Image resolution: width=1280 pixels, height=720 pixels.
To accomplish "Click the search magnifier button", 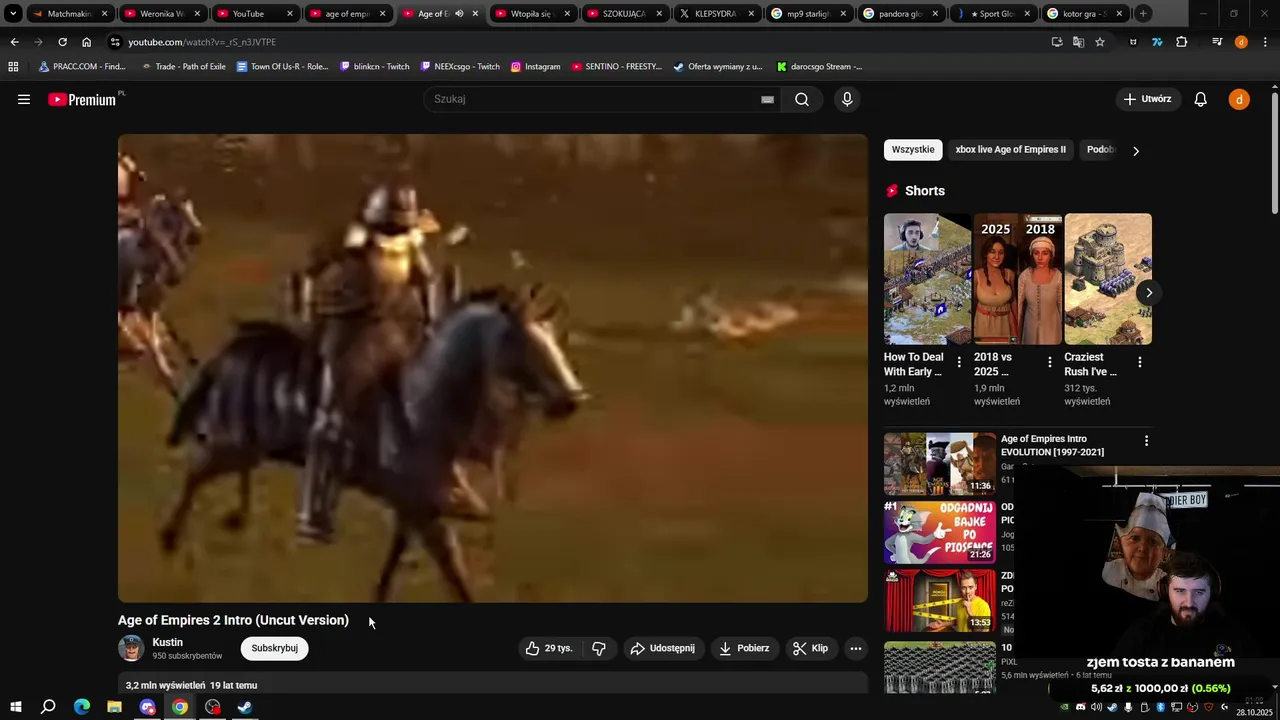I will (802, 99).
